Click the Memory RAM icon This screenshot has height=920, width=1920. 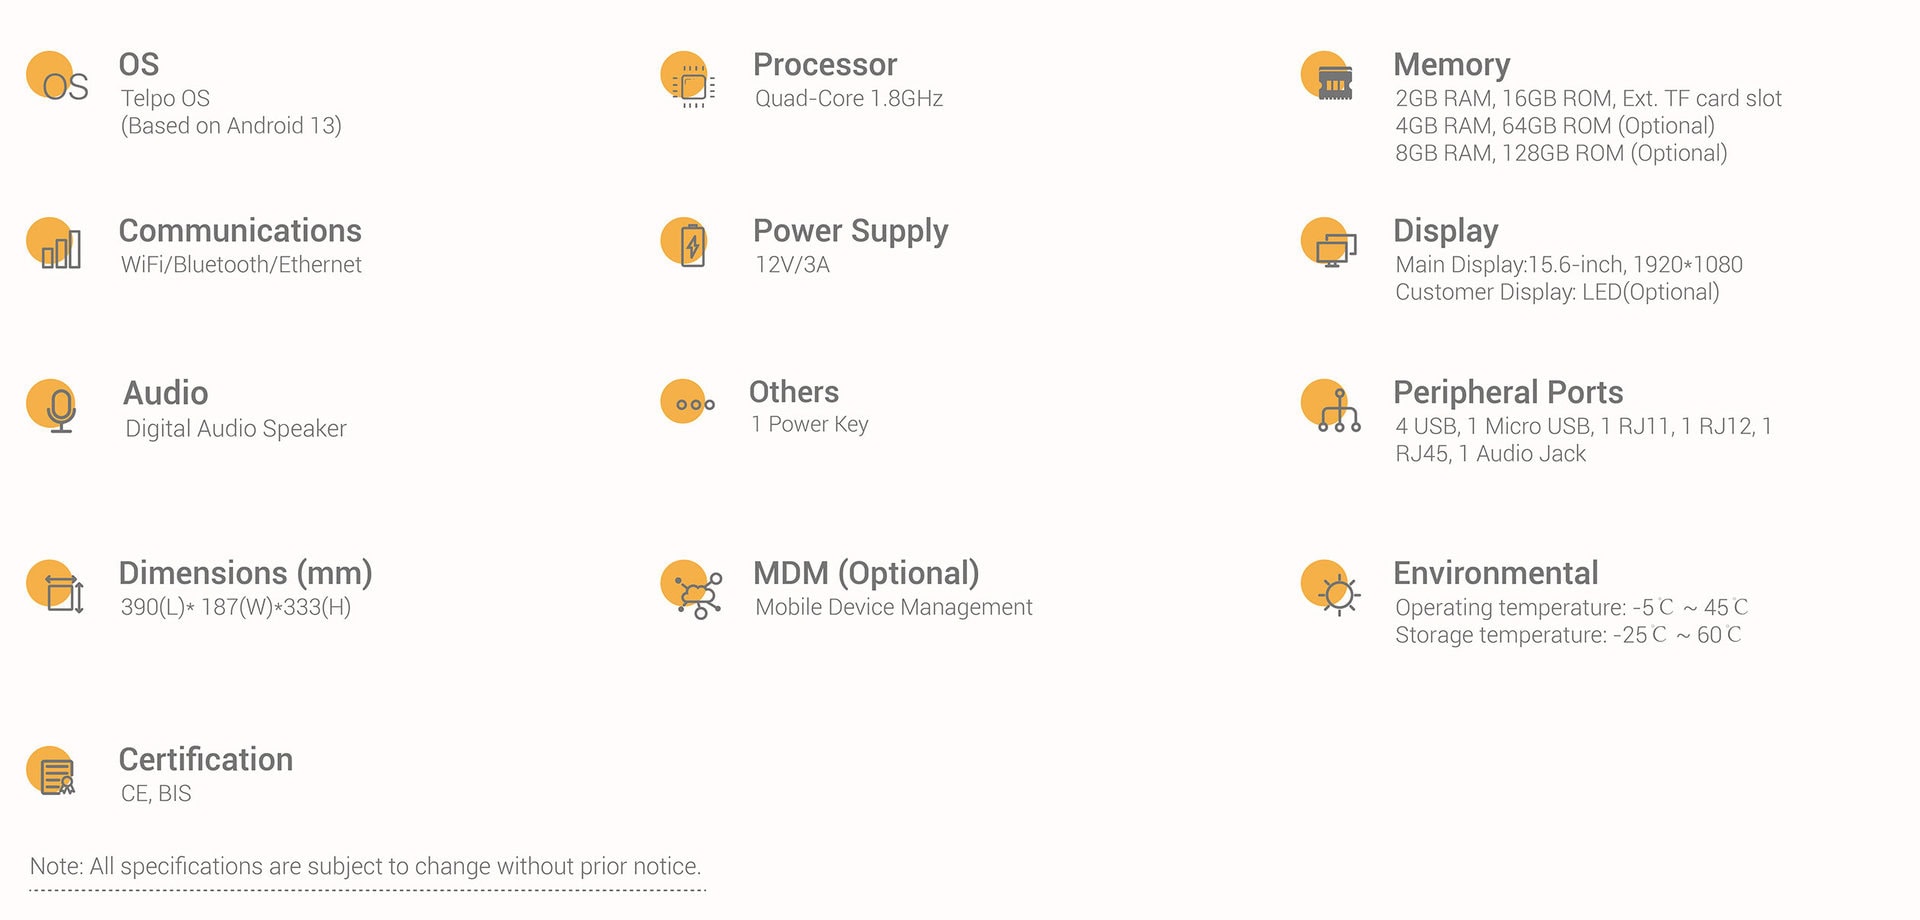pyautogui.click(x=1328, y=76)
